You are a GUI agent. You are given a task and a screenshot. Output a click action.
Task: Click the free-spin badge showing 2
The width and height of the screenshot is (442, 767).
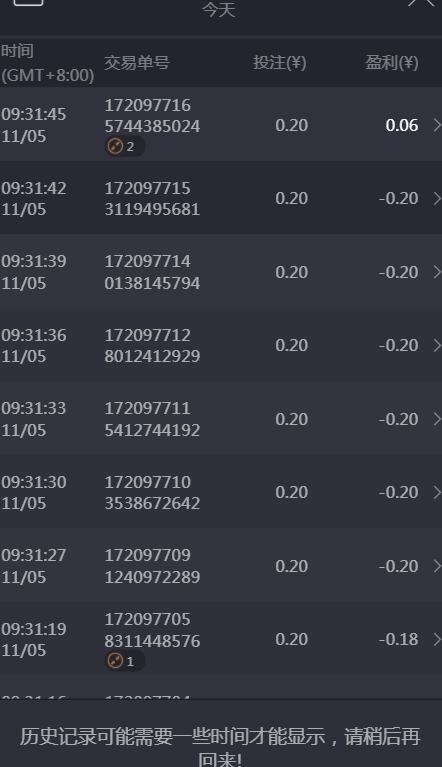tap(125, 146)
